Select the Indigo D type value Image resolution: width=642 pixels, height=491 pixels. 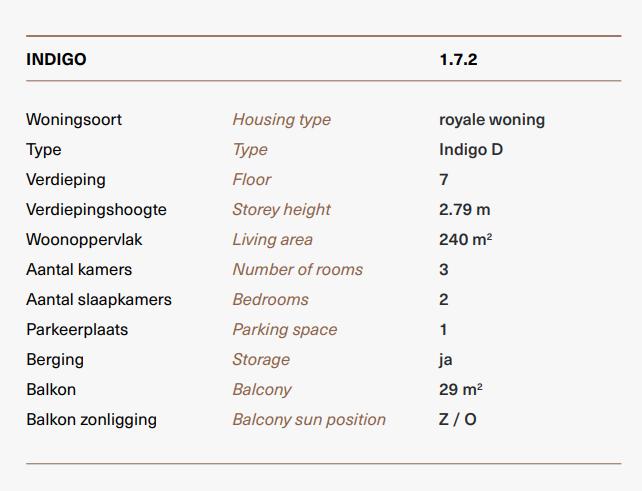(471, 149)
